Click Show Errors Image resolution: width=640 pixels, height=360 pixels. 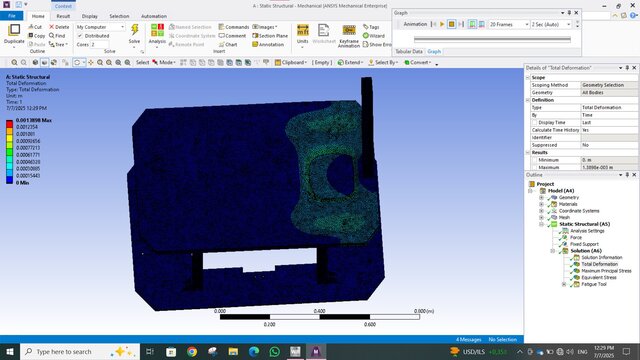(377, 44)
